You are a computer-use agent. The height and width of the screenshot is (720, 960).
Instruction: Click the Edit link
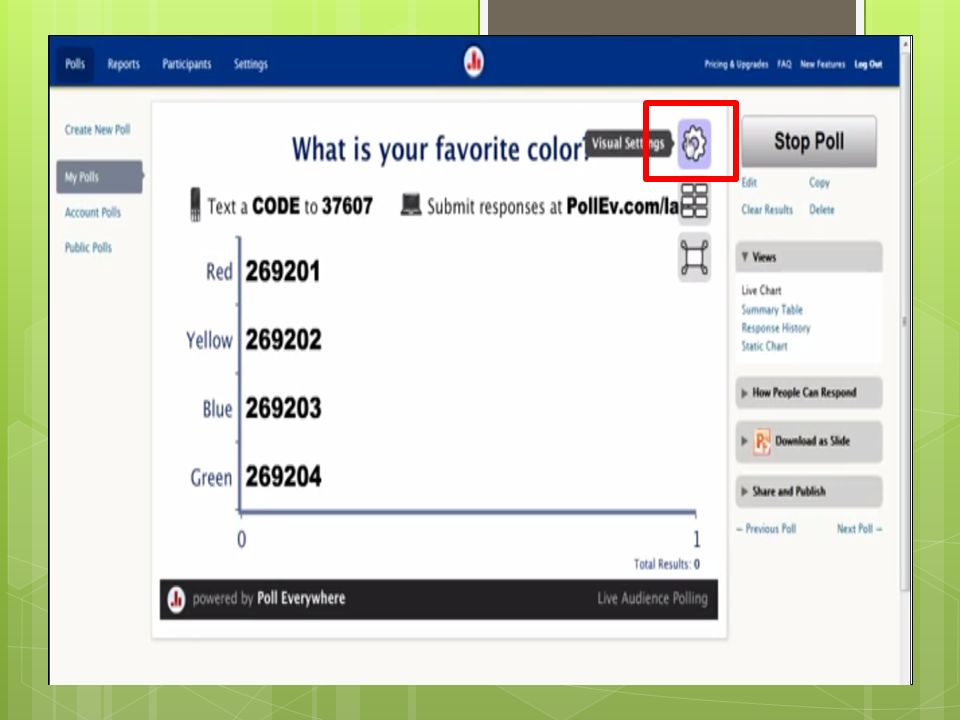749,182
